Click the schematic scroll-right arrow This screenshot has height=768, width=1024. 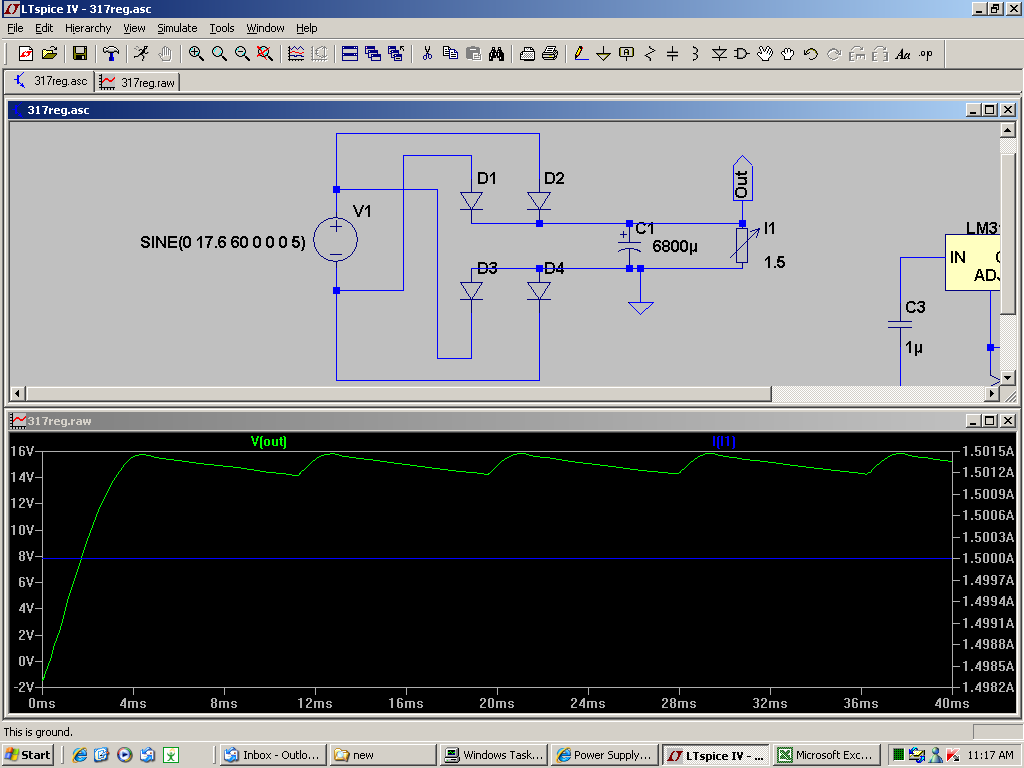click(992, 393)
